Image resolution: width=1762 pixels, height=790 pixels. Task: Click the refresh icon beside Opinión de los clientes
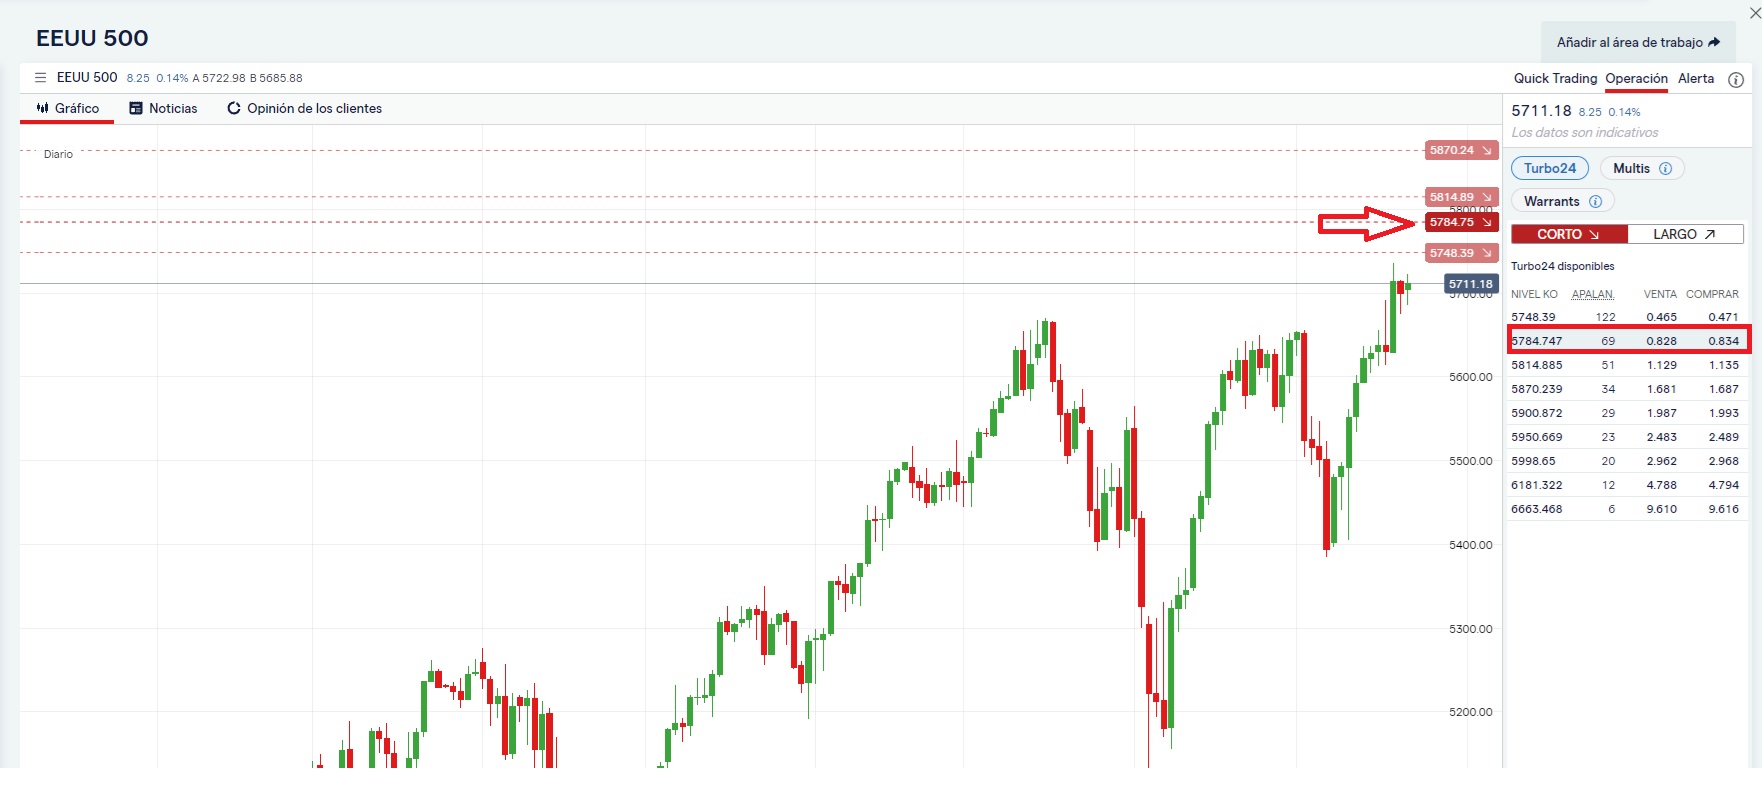(233, 108)
